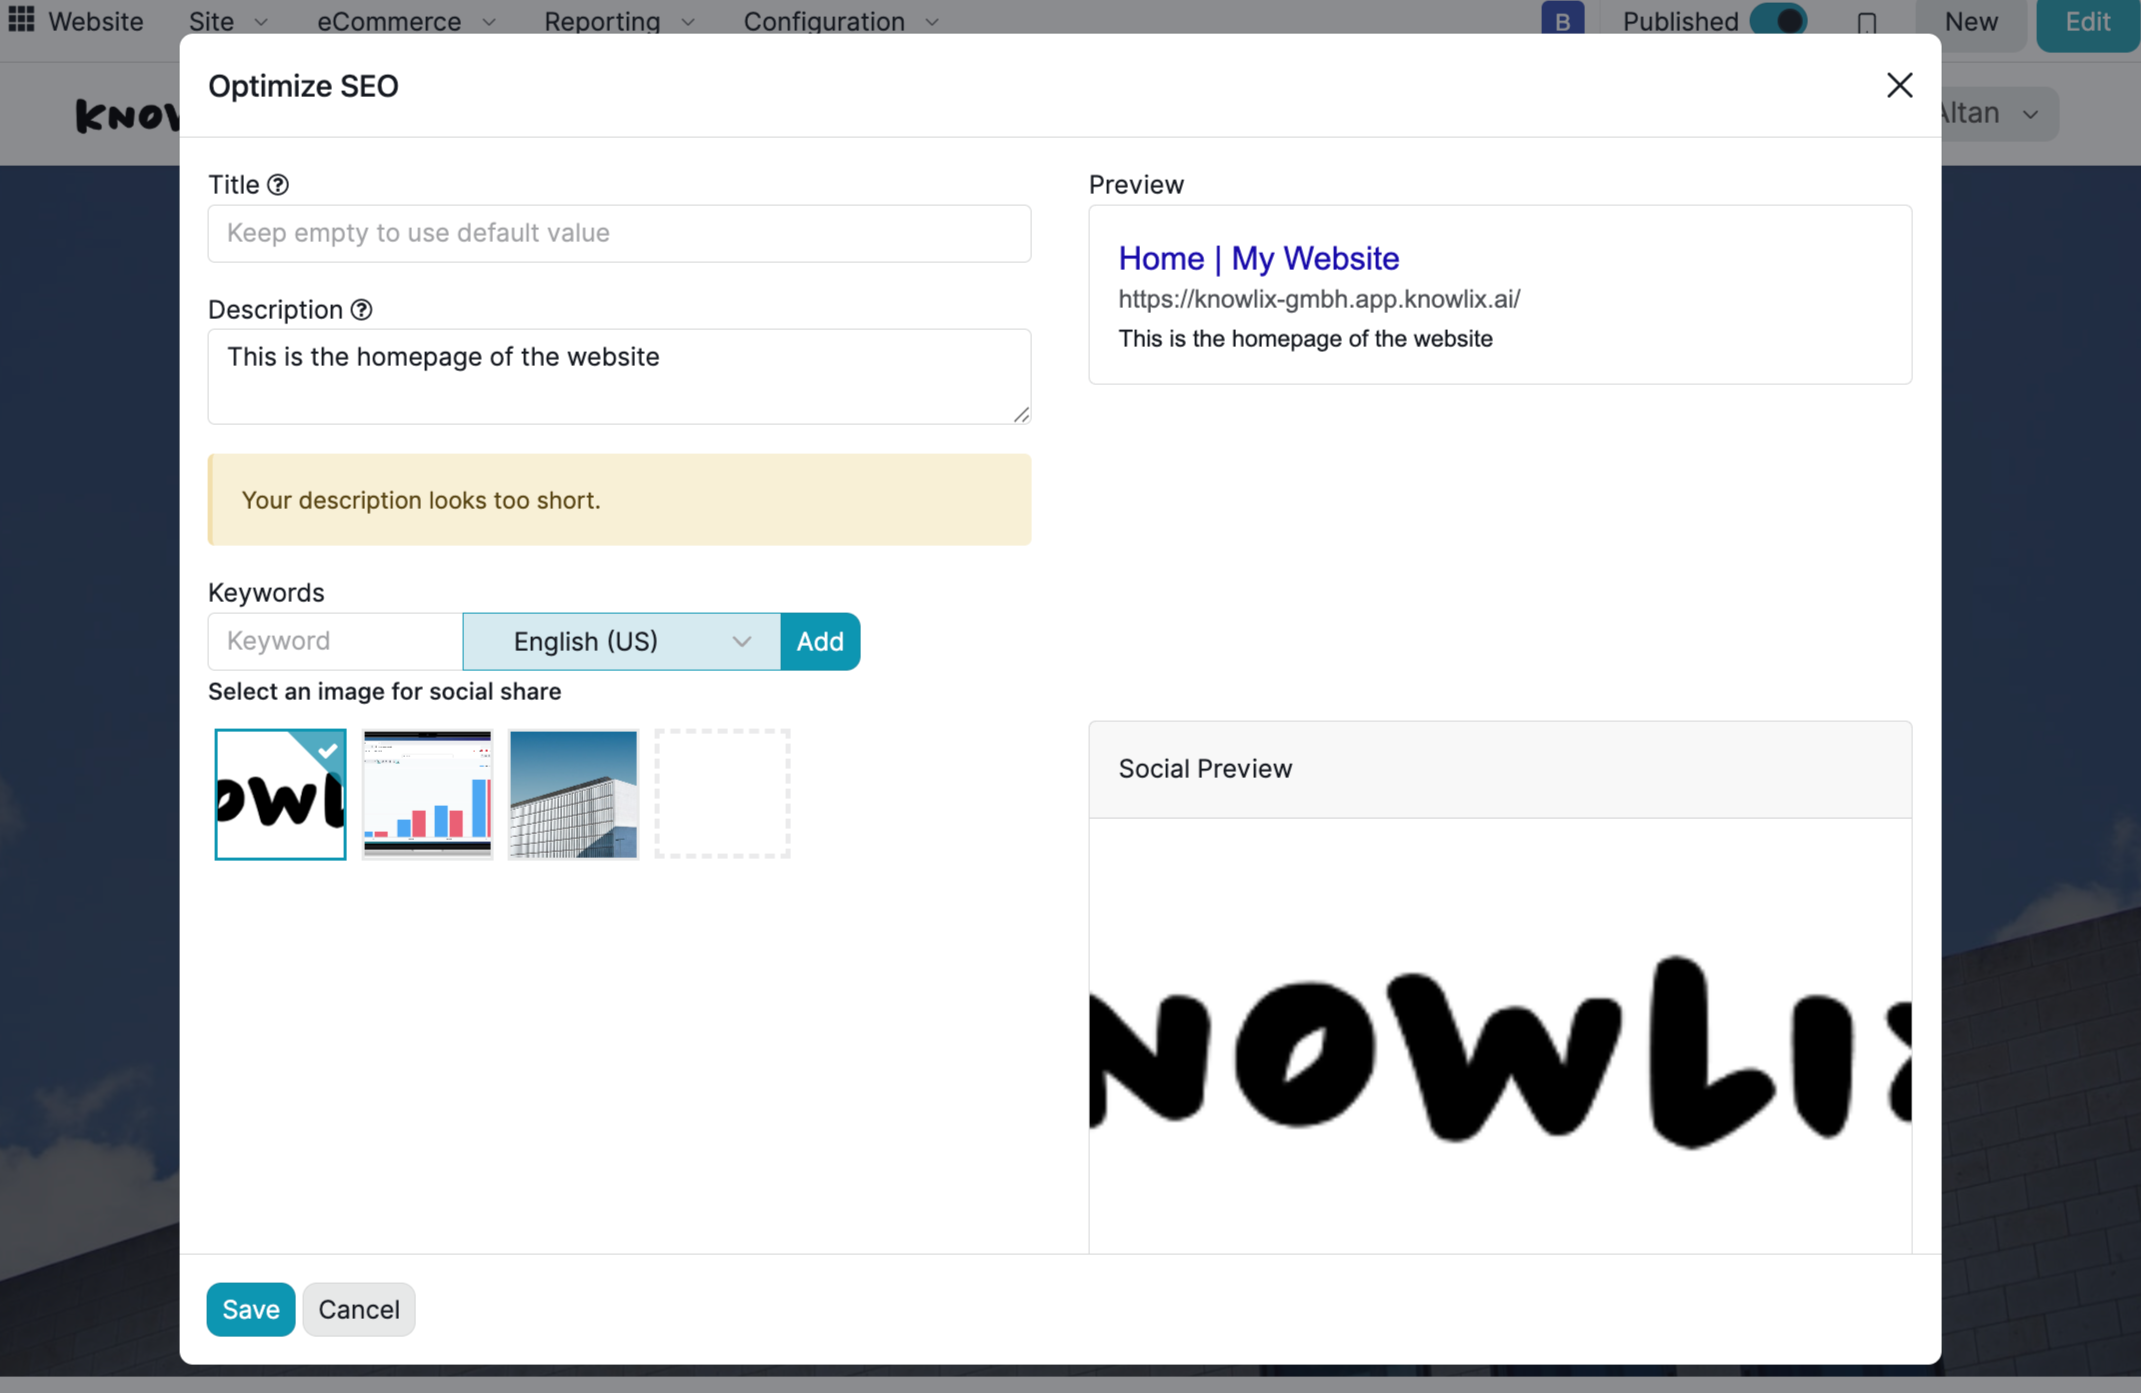
Task: Click the Home | My Website preview link
Action: click(x=1258, y=259)
